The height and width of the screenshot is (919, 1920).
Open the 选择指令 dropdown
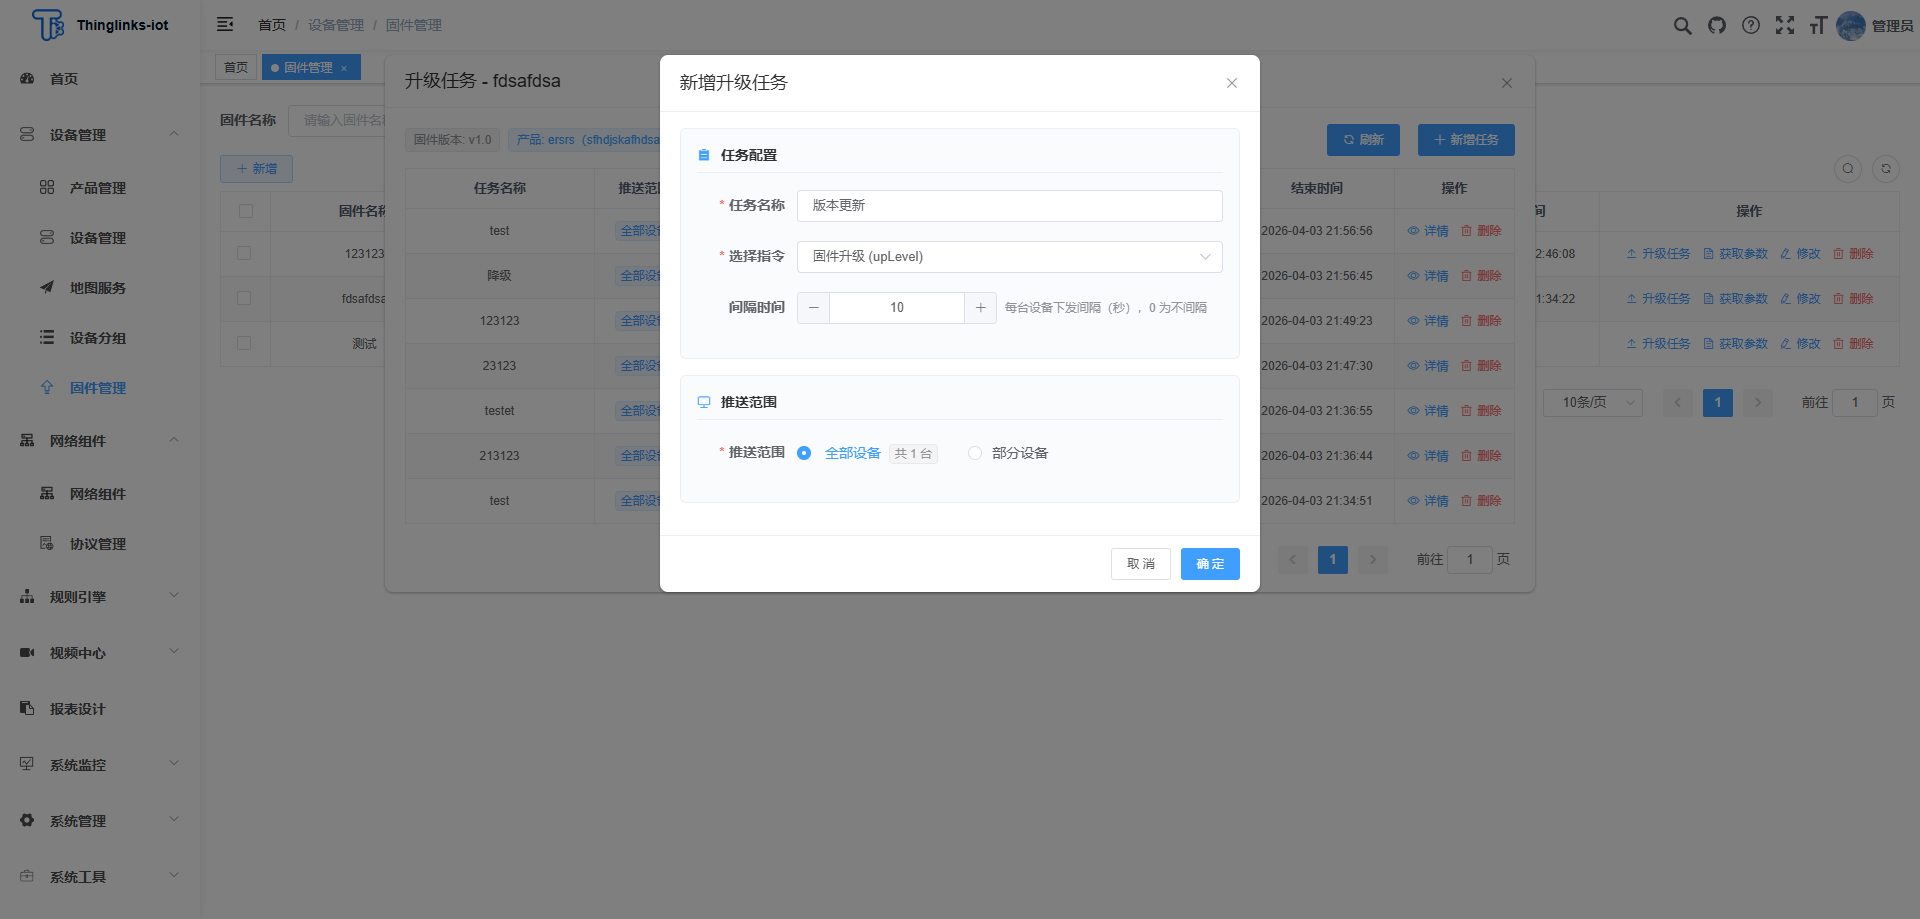tap(1009, 257)
